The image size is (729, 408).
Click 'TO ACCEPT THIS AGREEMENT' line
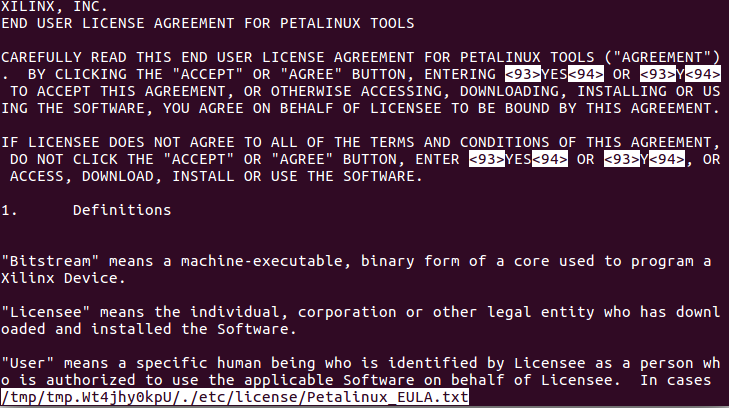pyautogui.click(x=365, y=91)
